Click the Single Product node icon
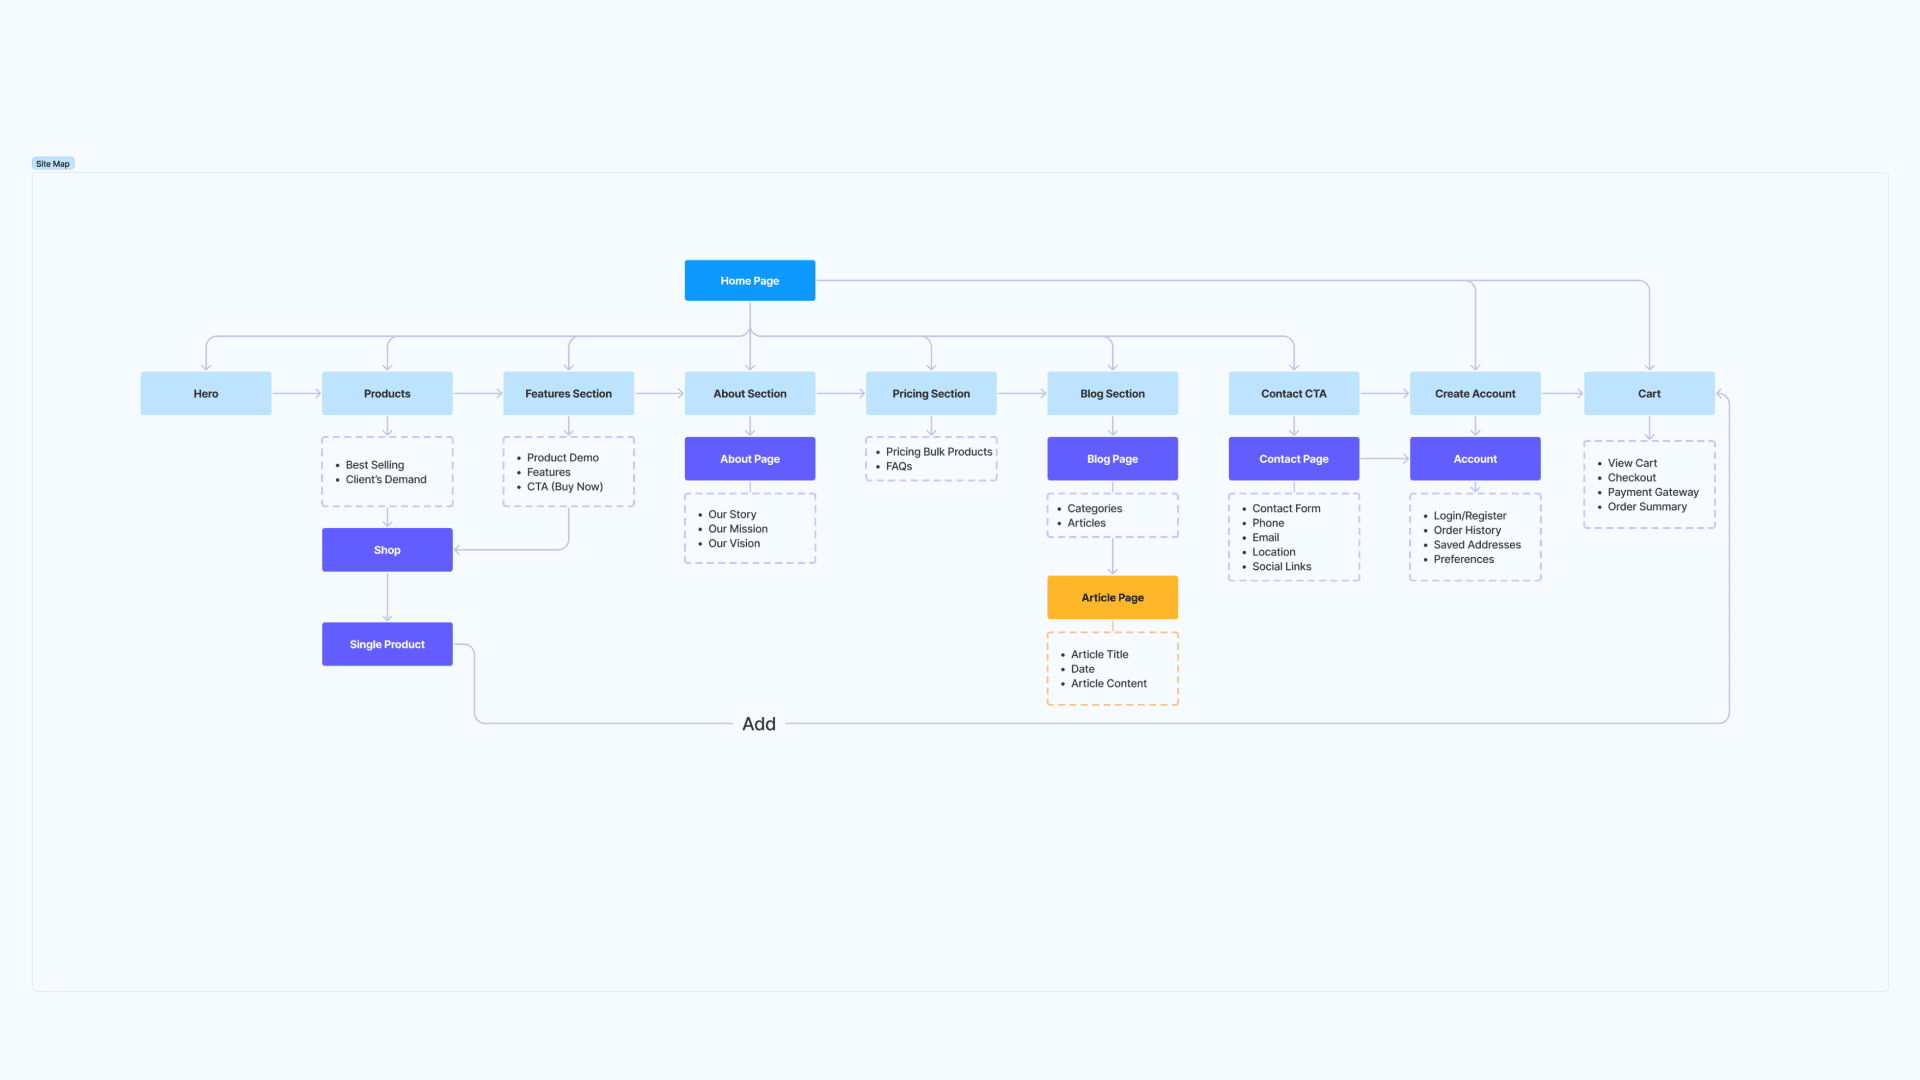1920x1080 pixels. point(386,644)
